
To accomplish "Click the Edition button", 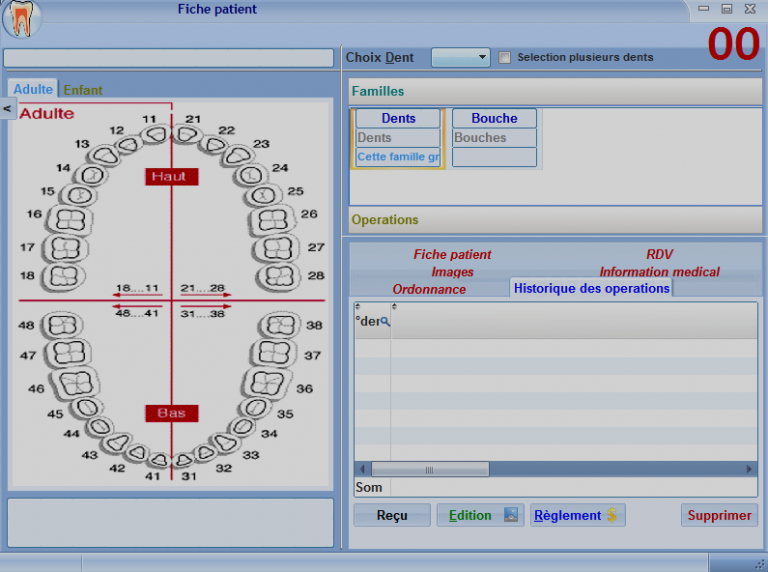I will coord(480,515).
